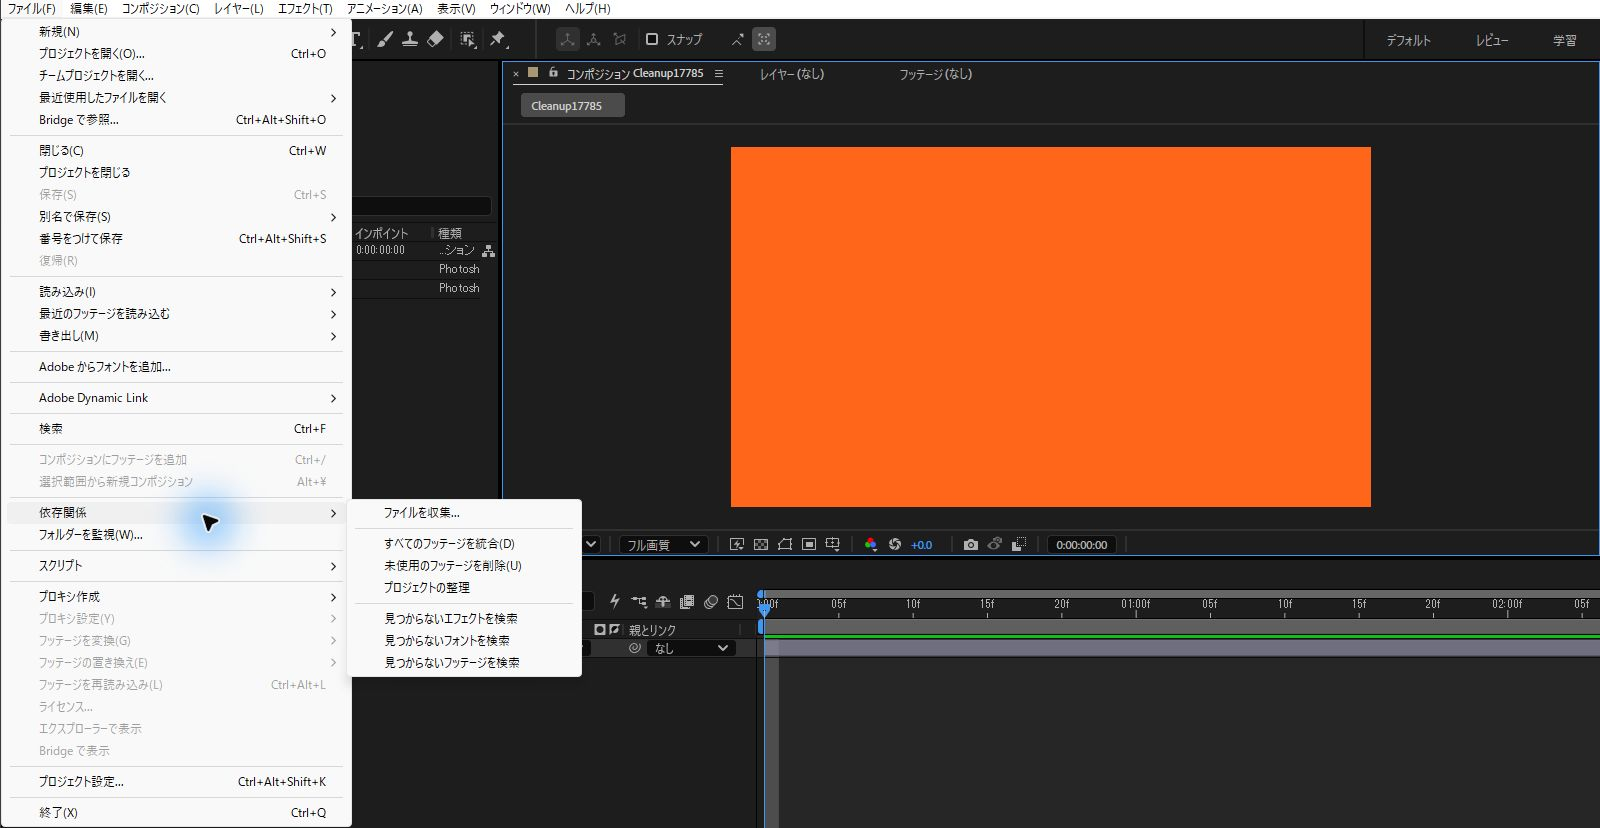Expand the Adobe Dynamic Link submenu
This screenshot has width=1600, height=828.
176,398
